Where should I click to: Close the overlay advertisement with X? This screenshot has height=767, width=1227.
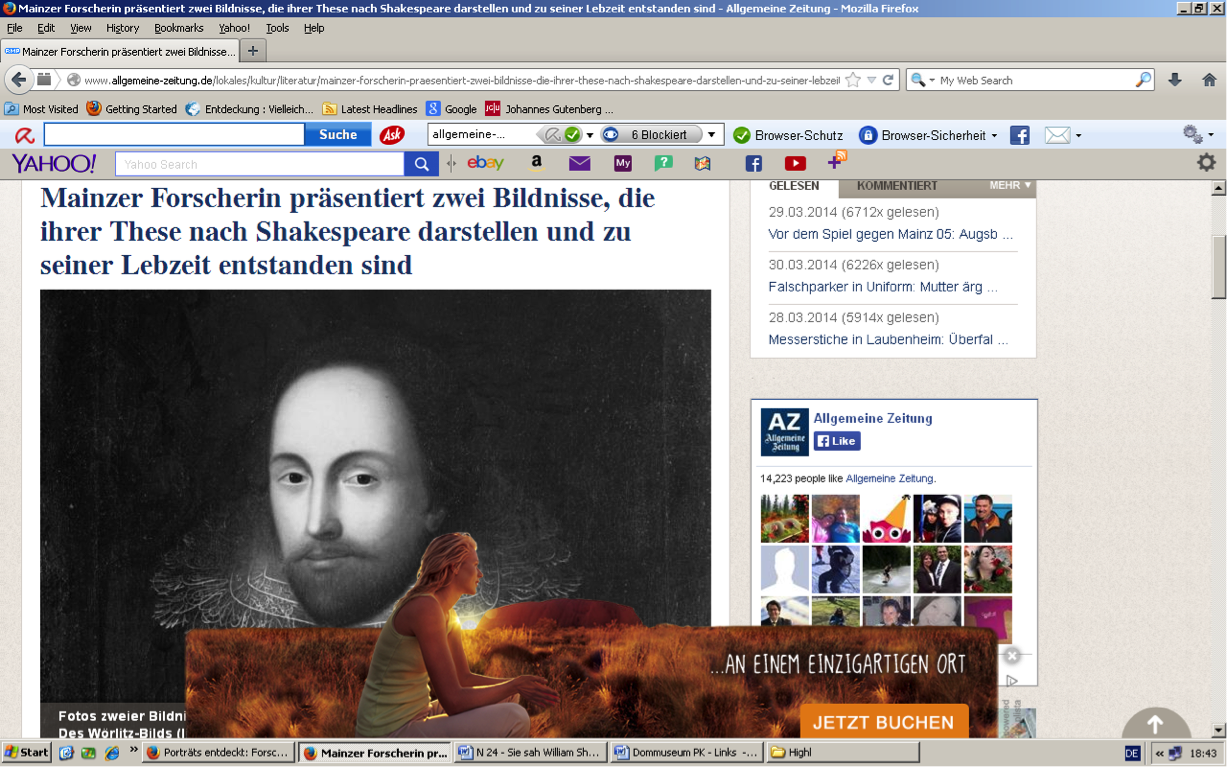click(1012, 656)
